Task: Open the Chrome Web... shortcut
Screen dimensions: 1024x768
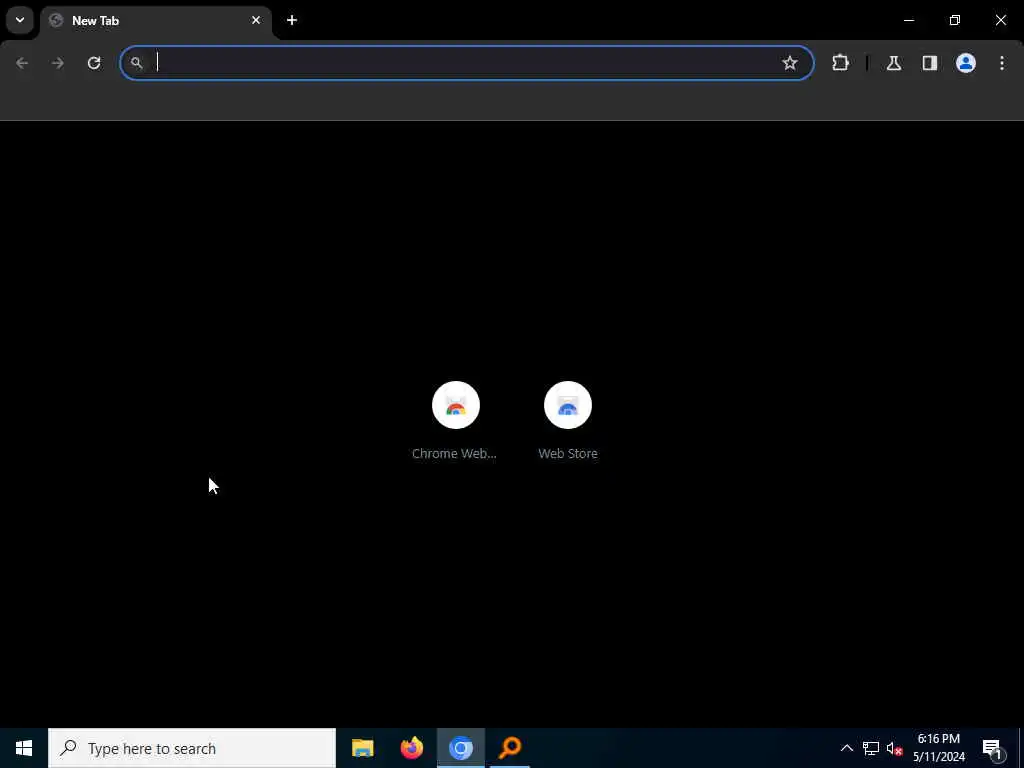Action: 455,421
